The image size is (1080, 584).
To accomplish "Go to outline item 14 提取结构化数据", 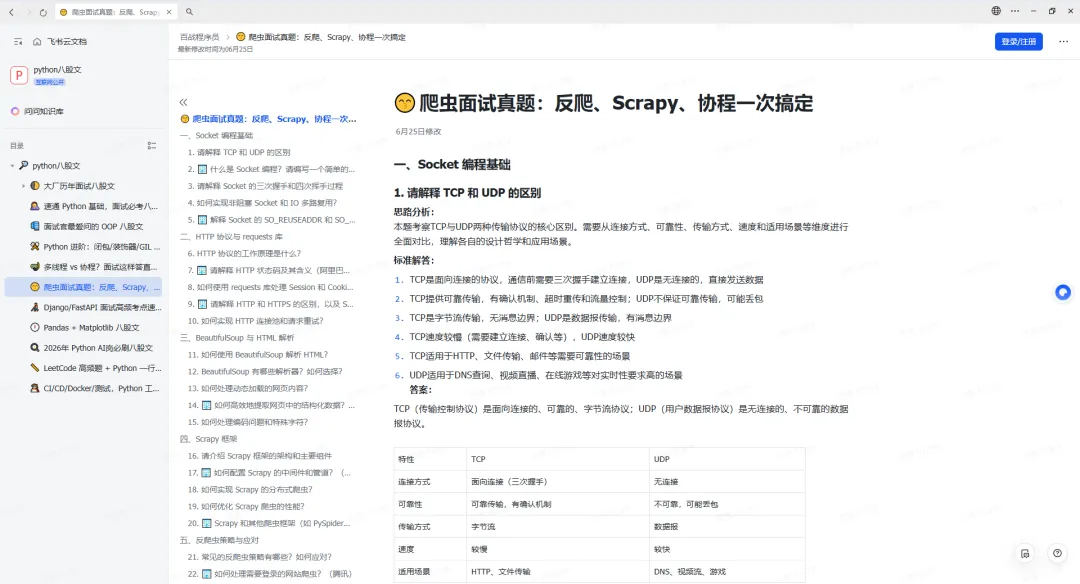I will click(x=271, y=406).
